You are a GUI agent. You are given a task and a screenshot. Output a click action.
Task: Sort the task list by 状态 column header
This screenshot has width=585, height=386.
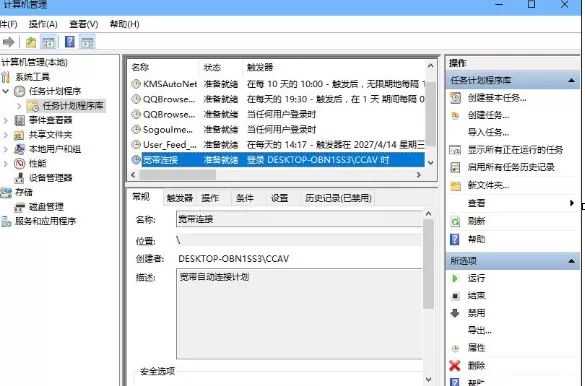click(x=220, y=67)
